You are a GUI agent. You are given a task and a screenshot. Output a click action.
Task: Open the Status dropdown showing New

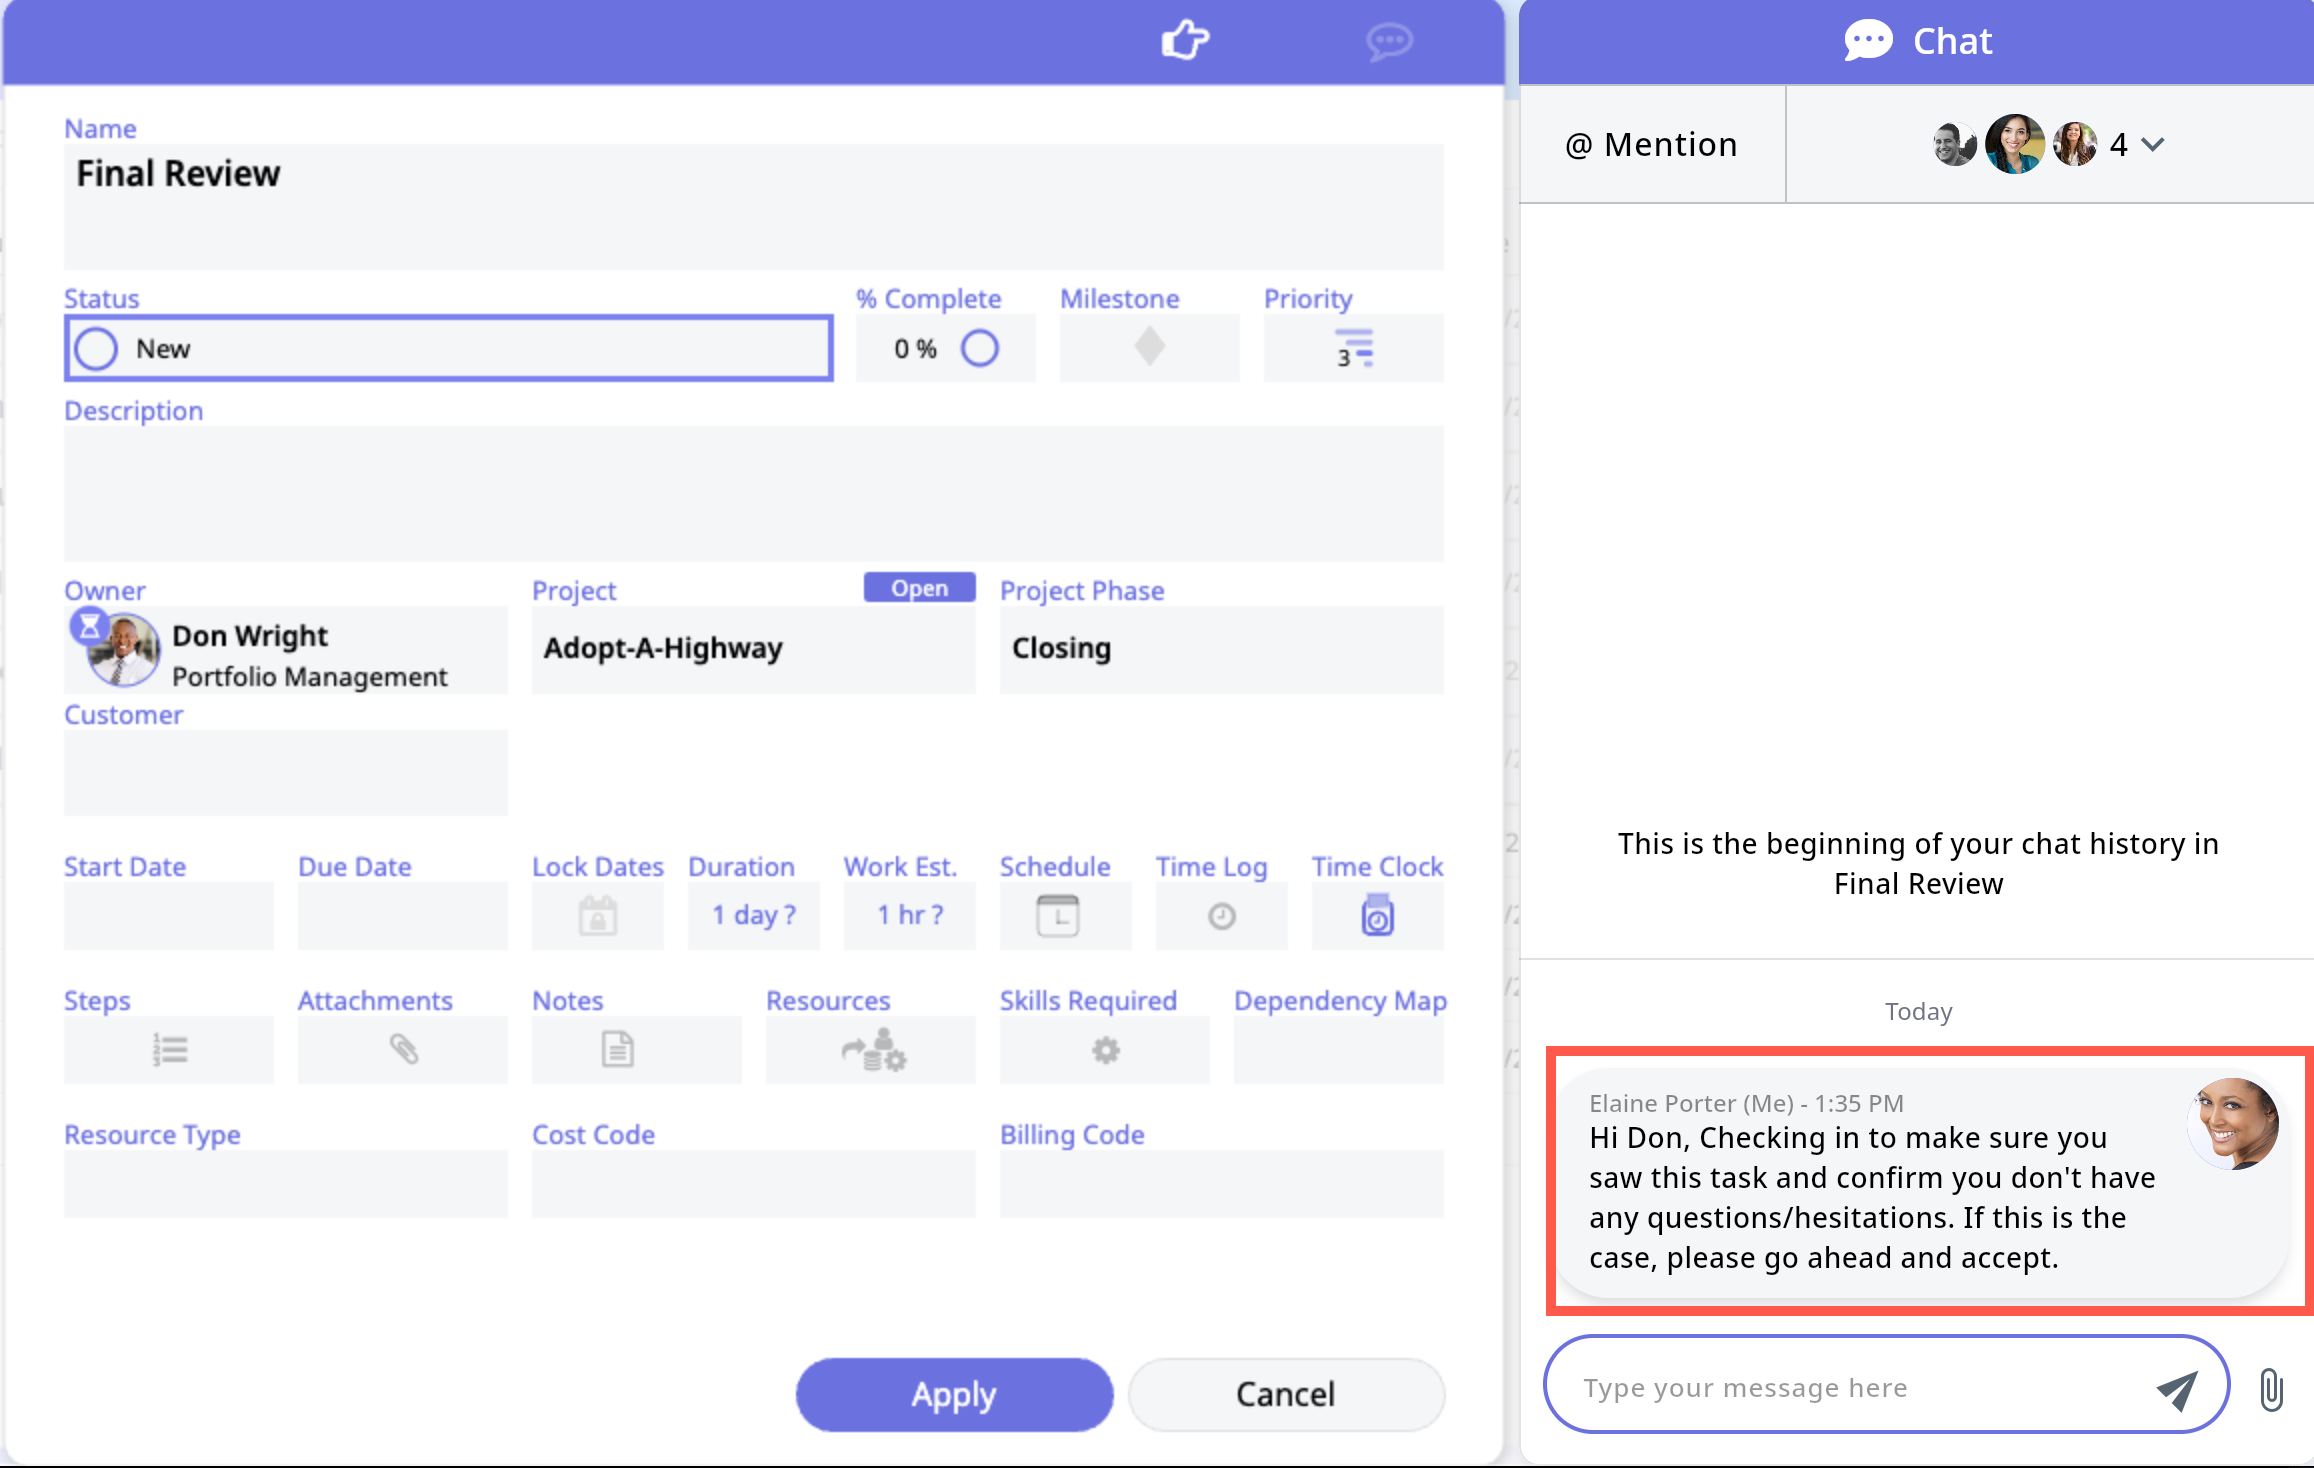coord(448,348)
